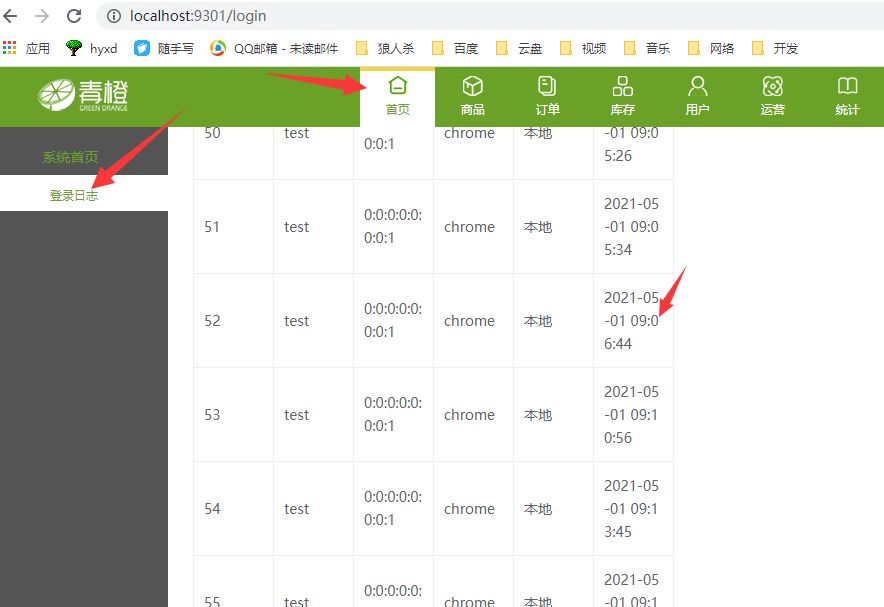Open the 运营 operations tab
The width and height of the screenshot is (884, 607).
coord(772,97)
